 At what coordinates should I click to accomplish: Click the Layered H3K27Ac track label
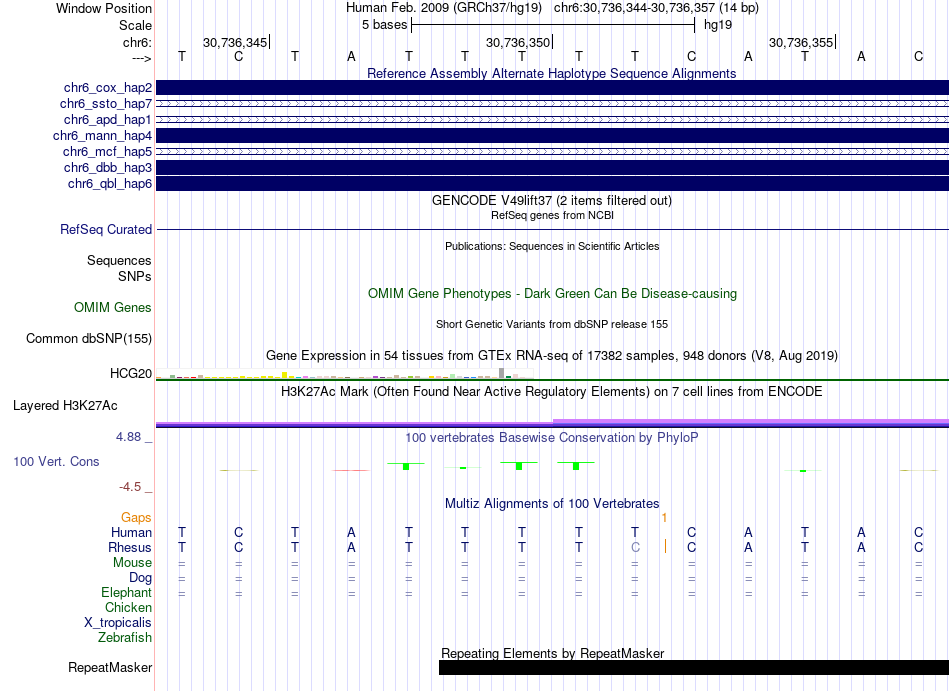click(65, 406)
